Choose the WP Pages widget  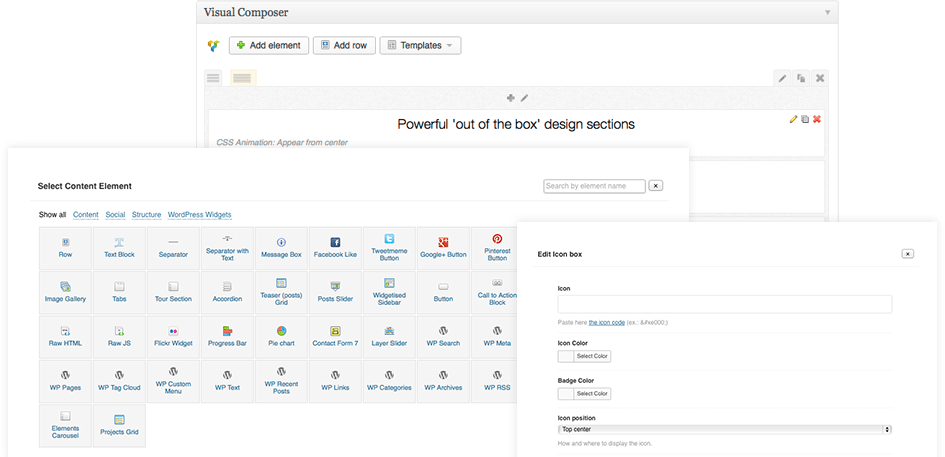click(65, 382)
